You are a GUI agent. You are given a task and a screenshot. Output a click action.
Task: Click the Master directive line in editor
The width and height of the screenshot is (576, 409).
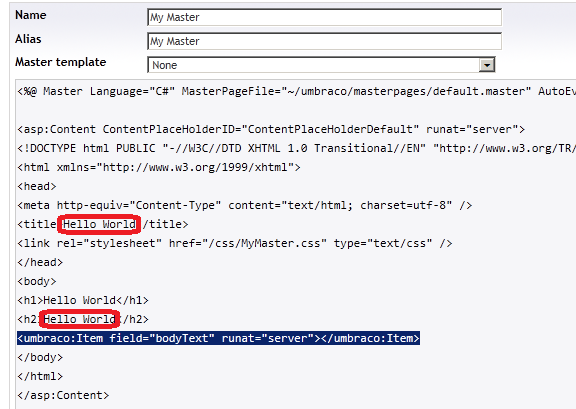click(296, 91)
